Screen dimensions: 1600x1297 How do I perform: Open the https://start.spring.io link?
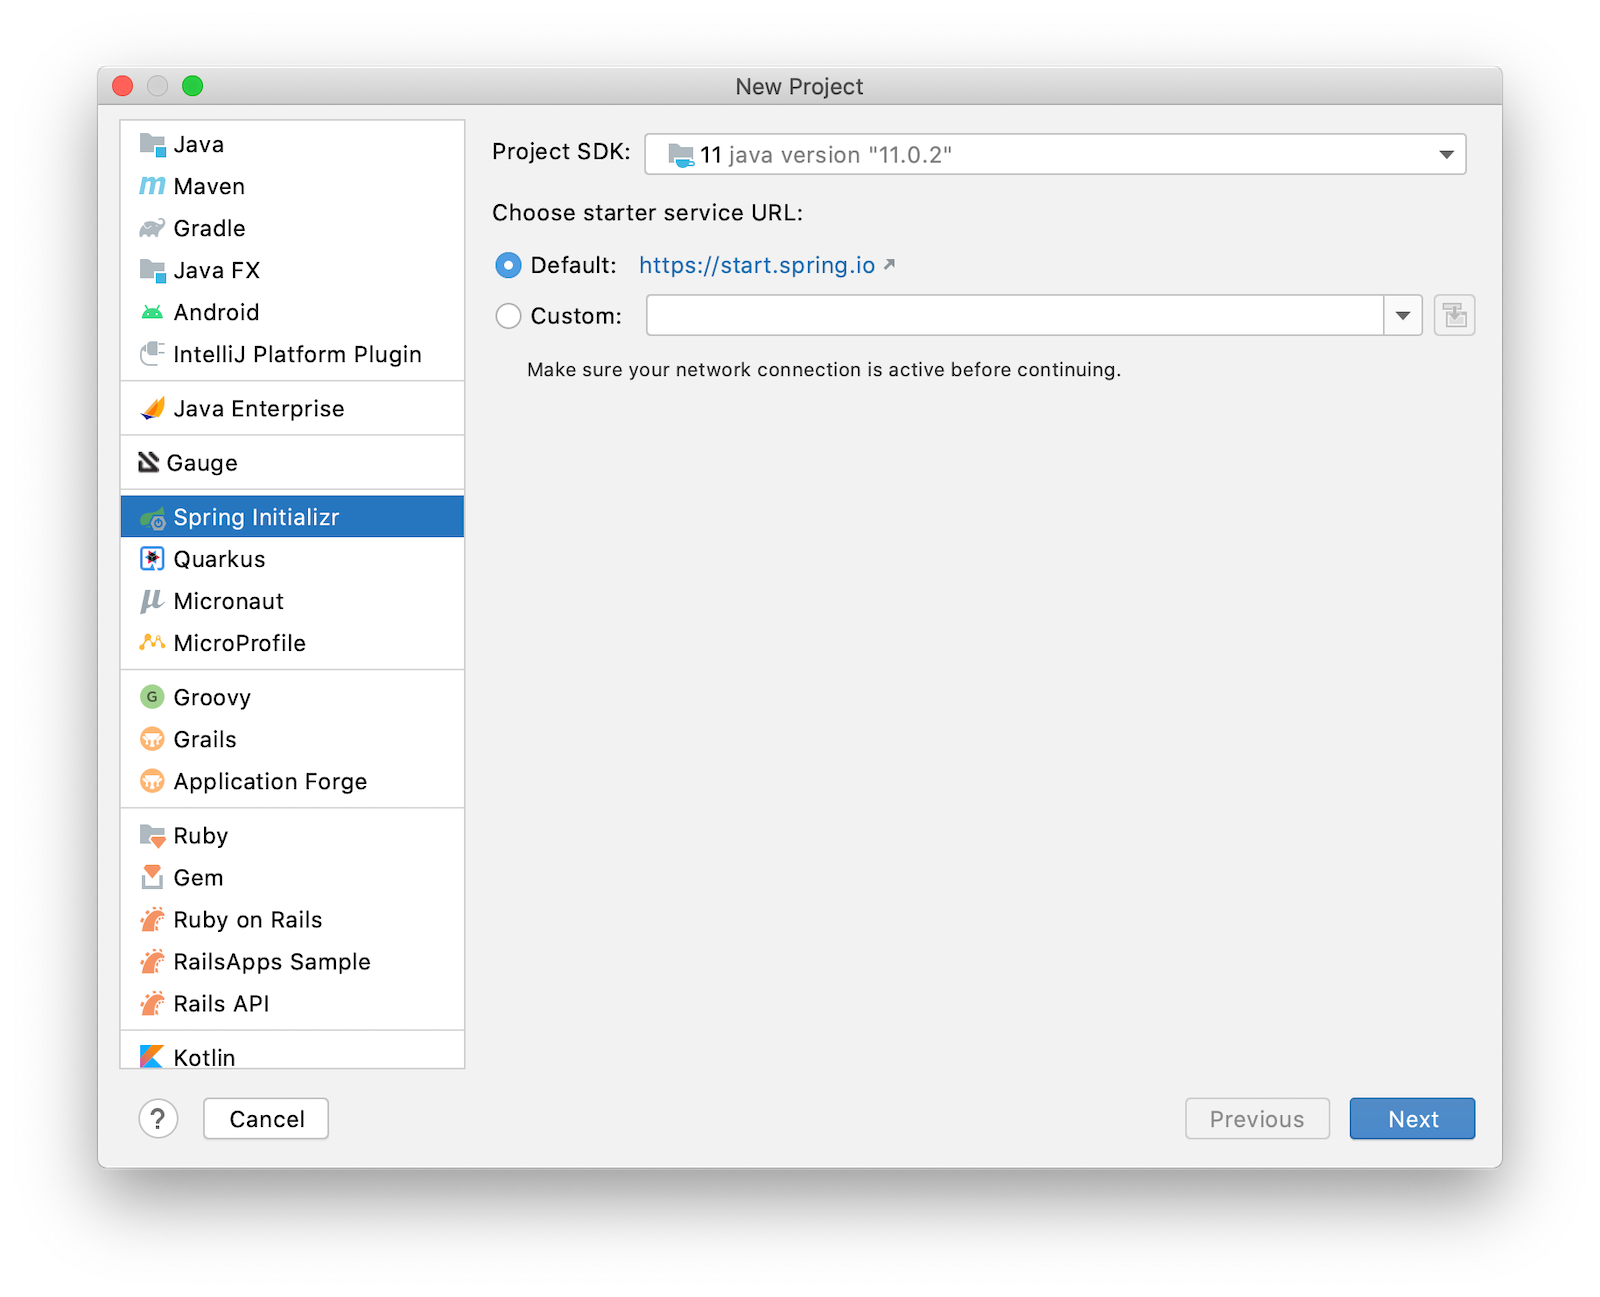pos(757,265)
